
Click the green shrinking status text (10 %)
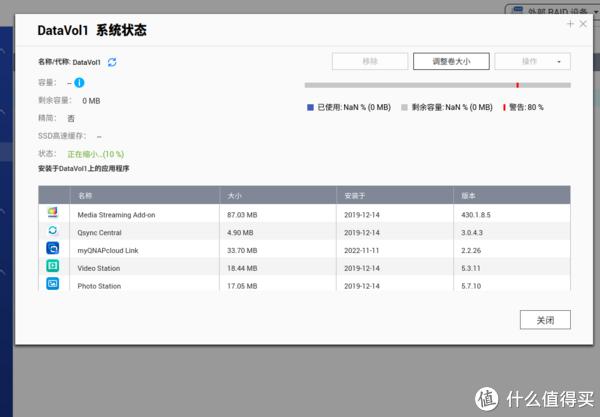[x=96, y=154]
